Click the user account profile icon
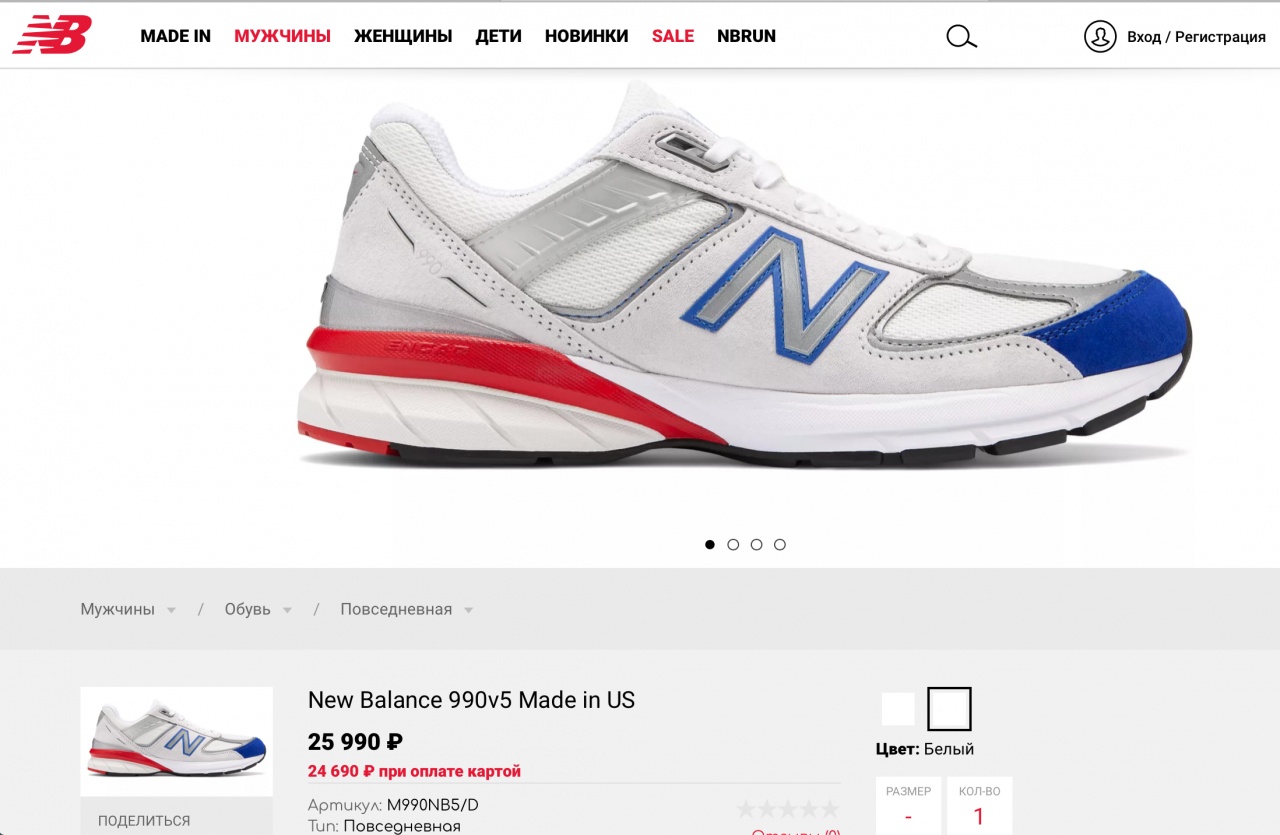This screenshot has width=1280, height=835. click(x=1099, y=37)
